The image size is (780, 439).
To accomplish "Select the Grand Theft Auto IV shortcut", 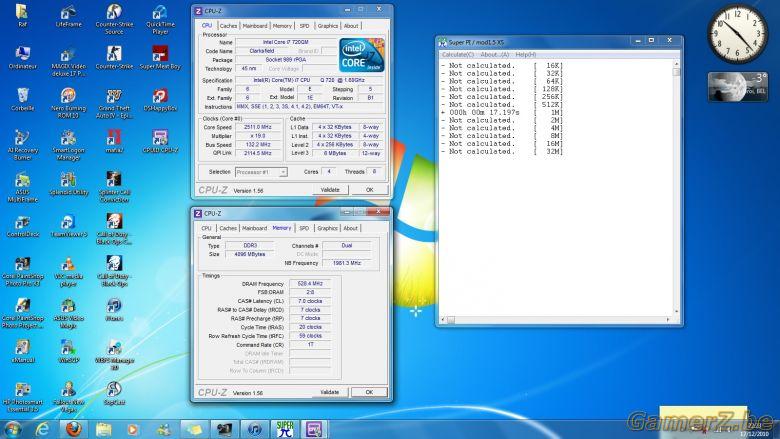I will [114, 103].
